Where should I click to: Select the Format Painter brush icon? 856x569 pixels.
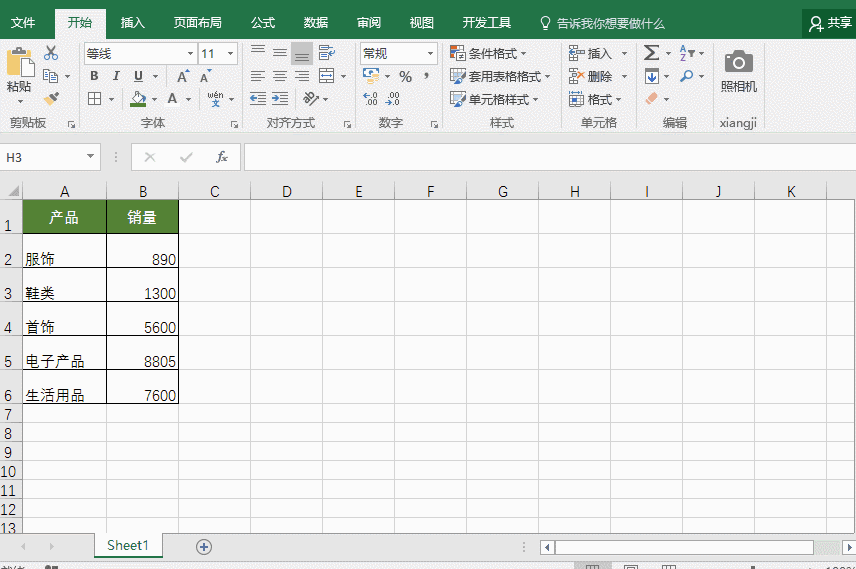[51, 98]
